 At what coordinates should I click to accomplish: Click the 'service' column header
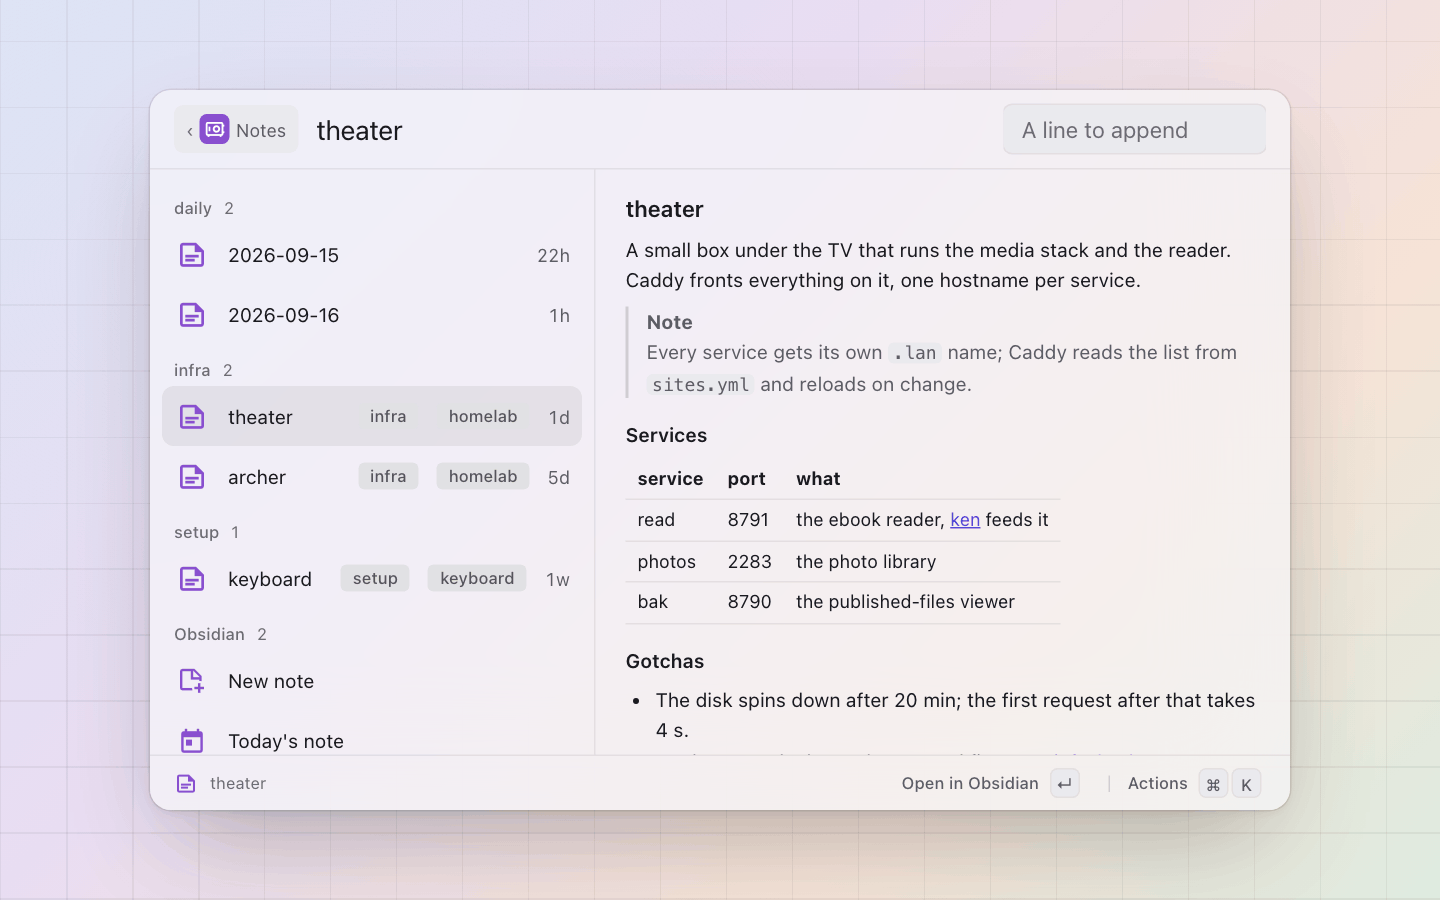click(670, 479)
